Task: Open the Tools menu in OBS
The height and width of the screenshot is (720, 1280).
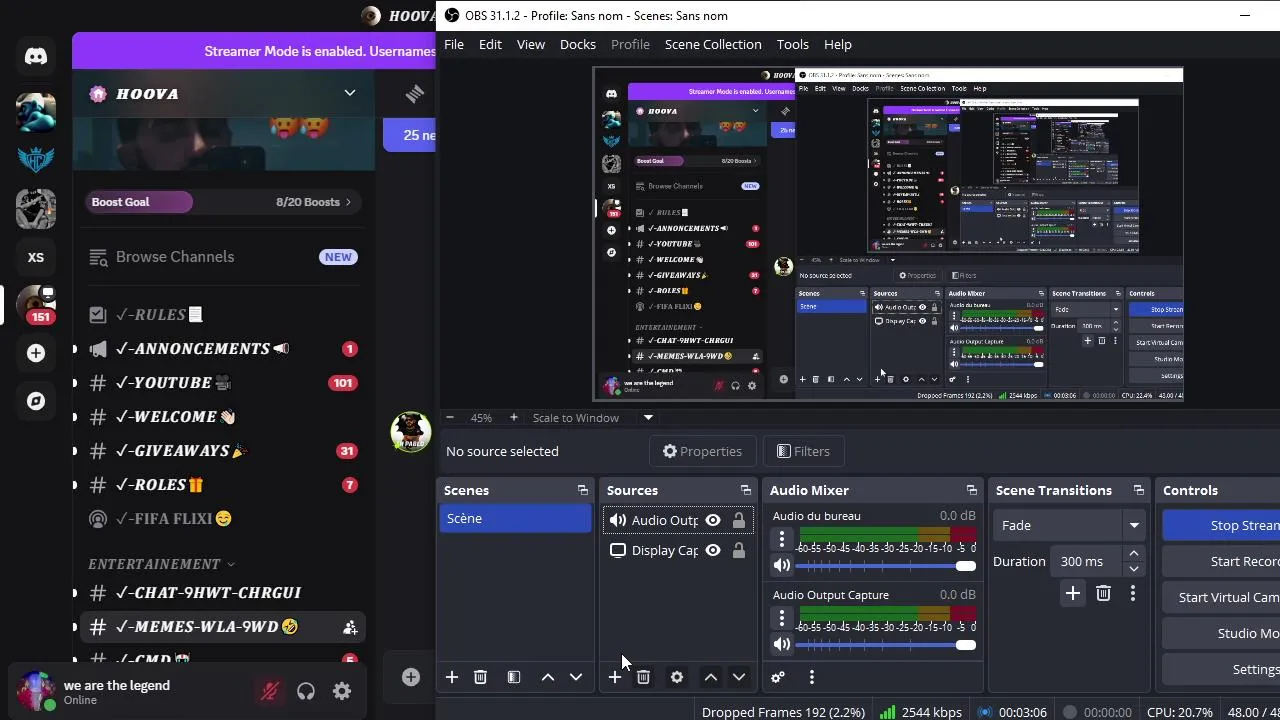Action: click(x=793, y=44)
